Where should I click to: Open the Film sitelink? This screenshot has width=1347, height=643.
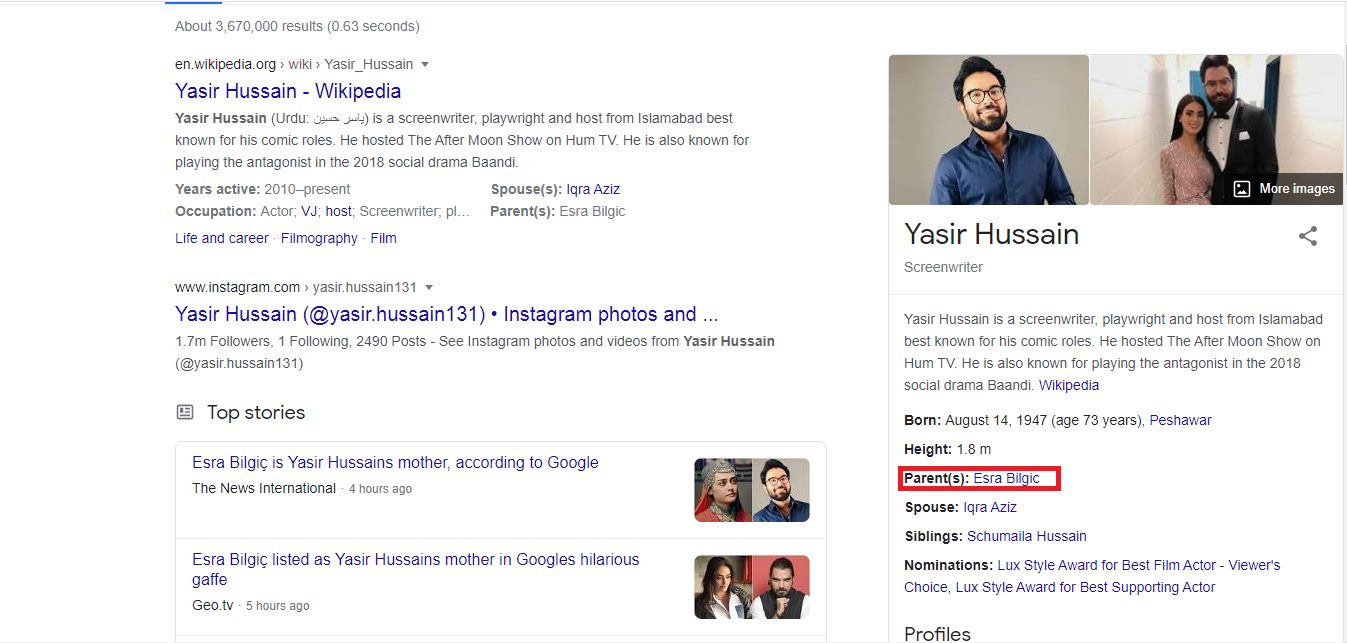pos(383,238)
